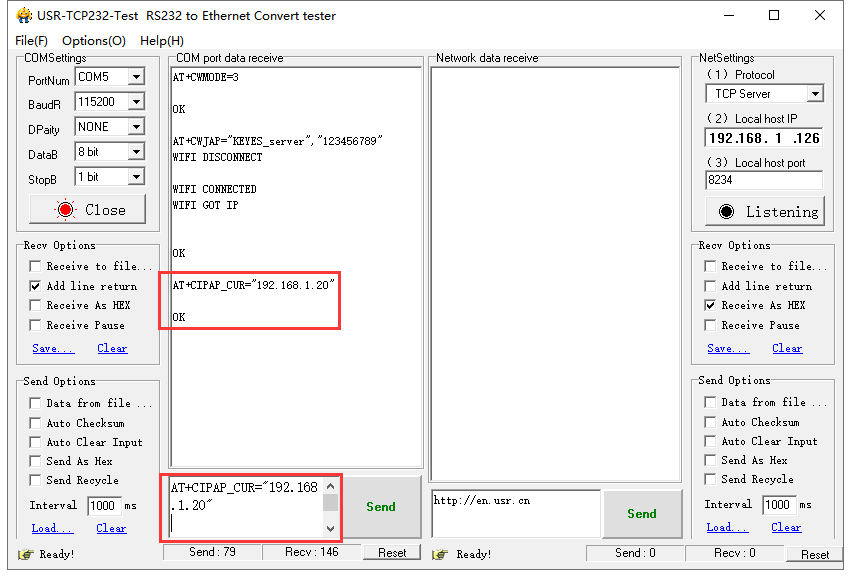Reset the network send/receive counters
The height and width of the screenshot is (577, 851).
815,554
